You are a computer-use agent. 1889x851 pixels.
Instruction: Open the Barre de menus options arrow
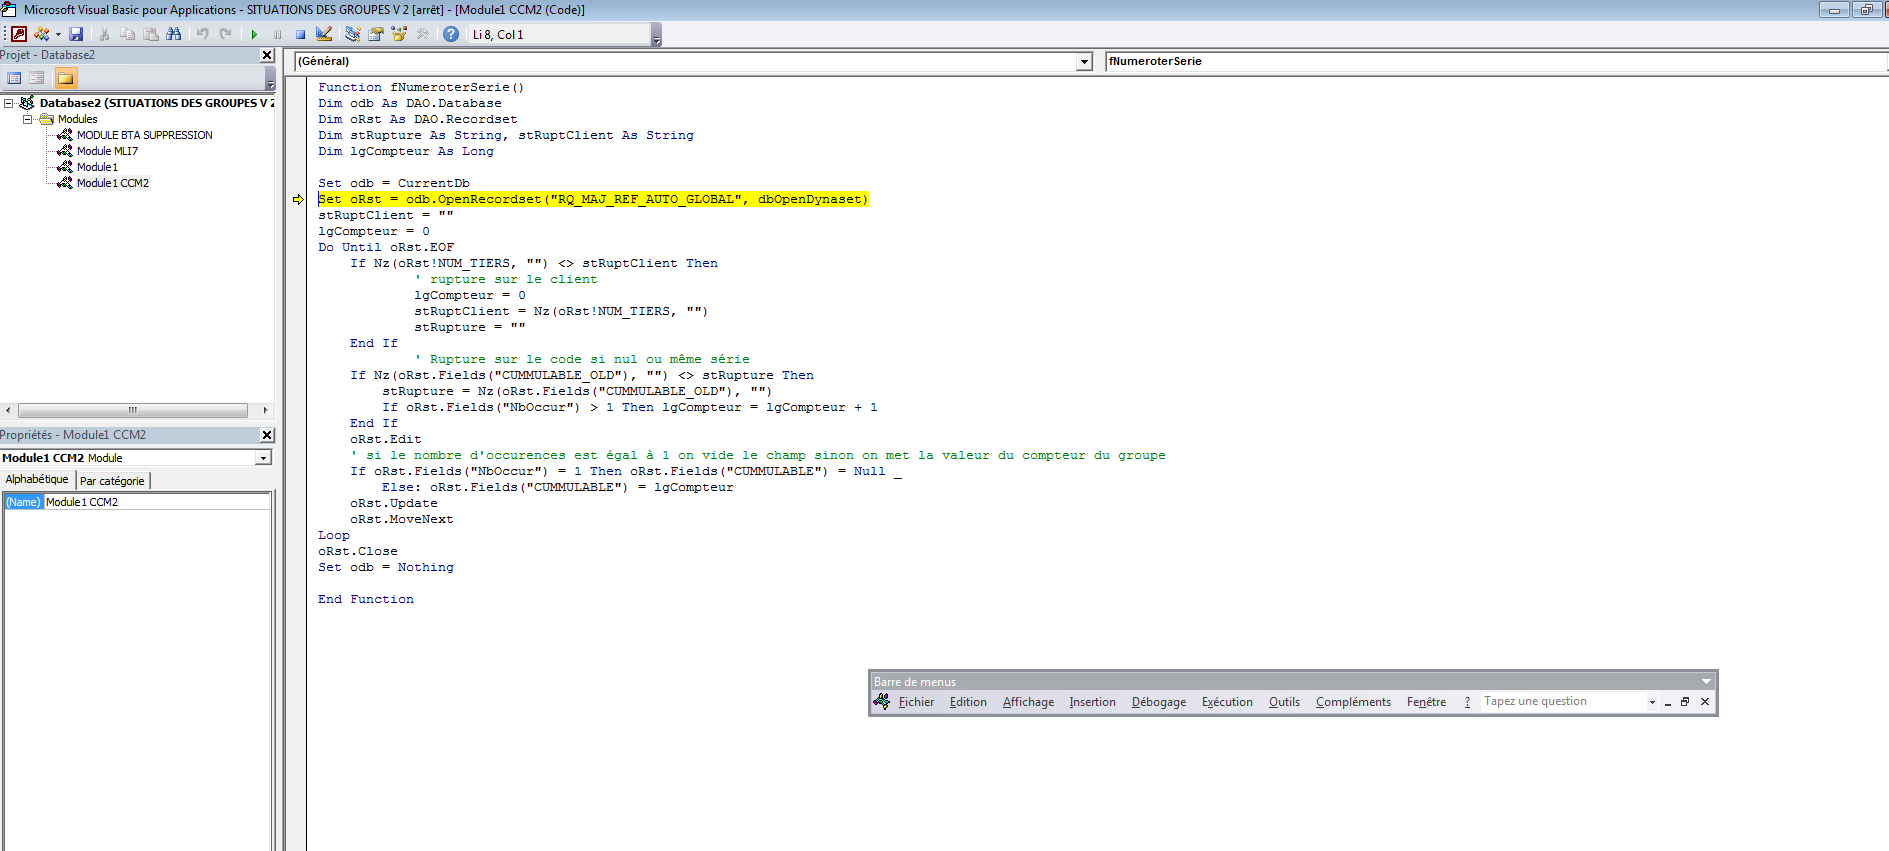click(1706, 682)
